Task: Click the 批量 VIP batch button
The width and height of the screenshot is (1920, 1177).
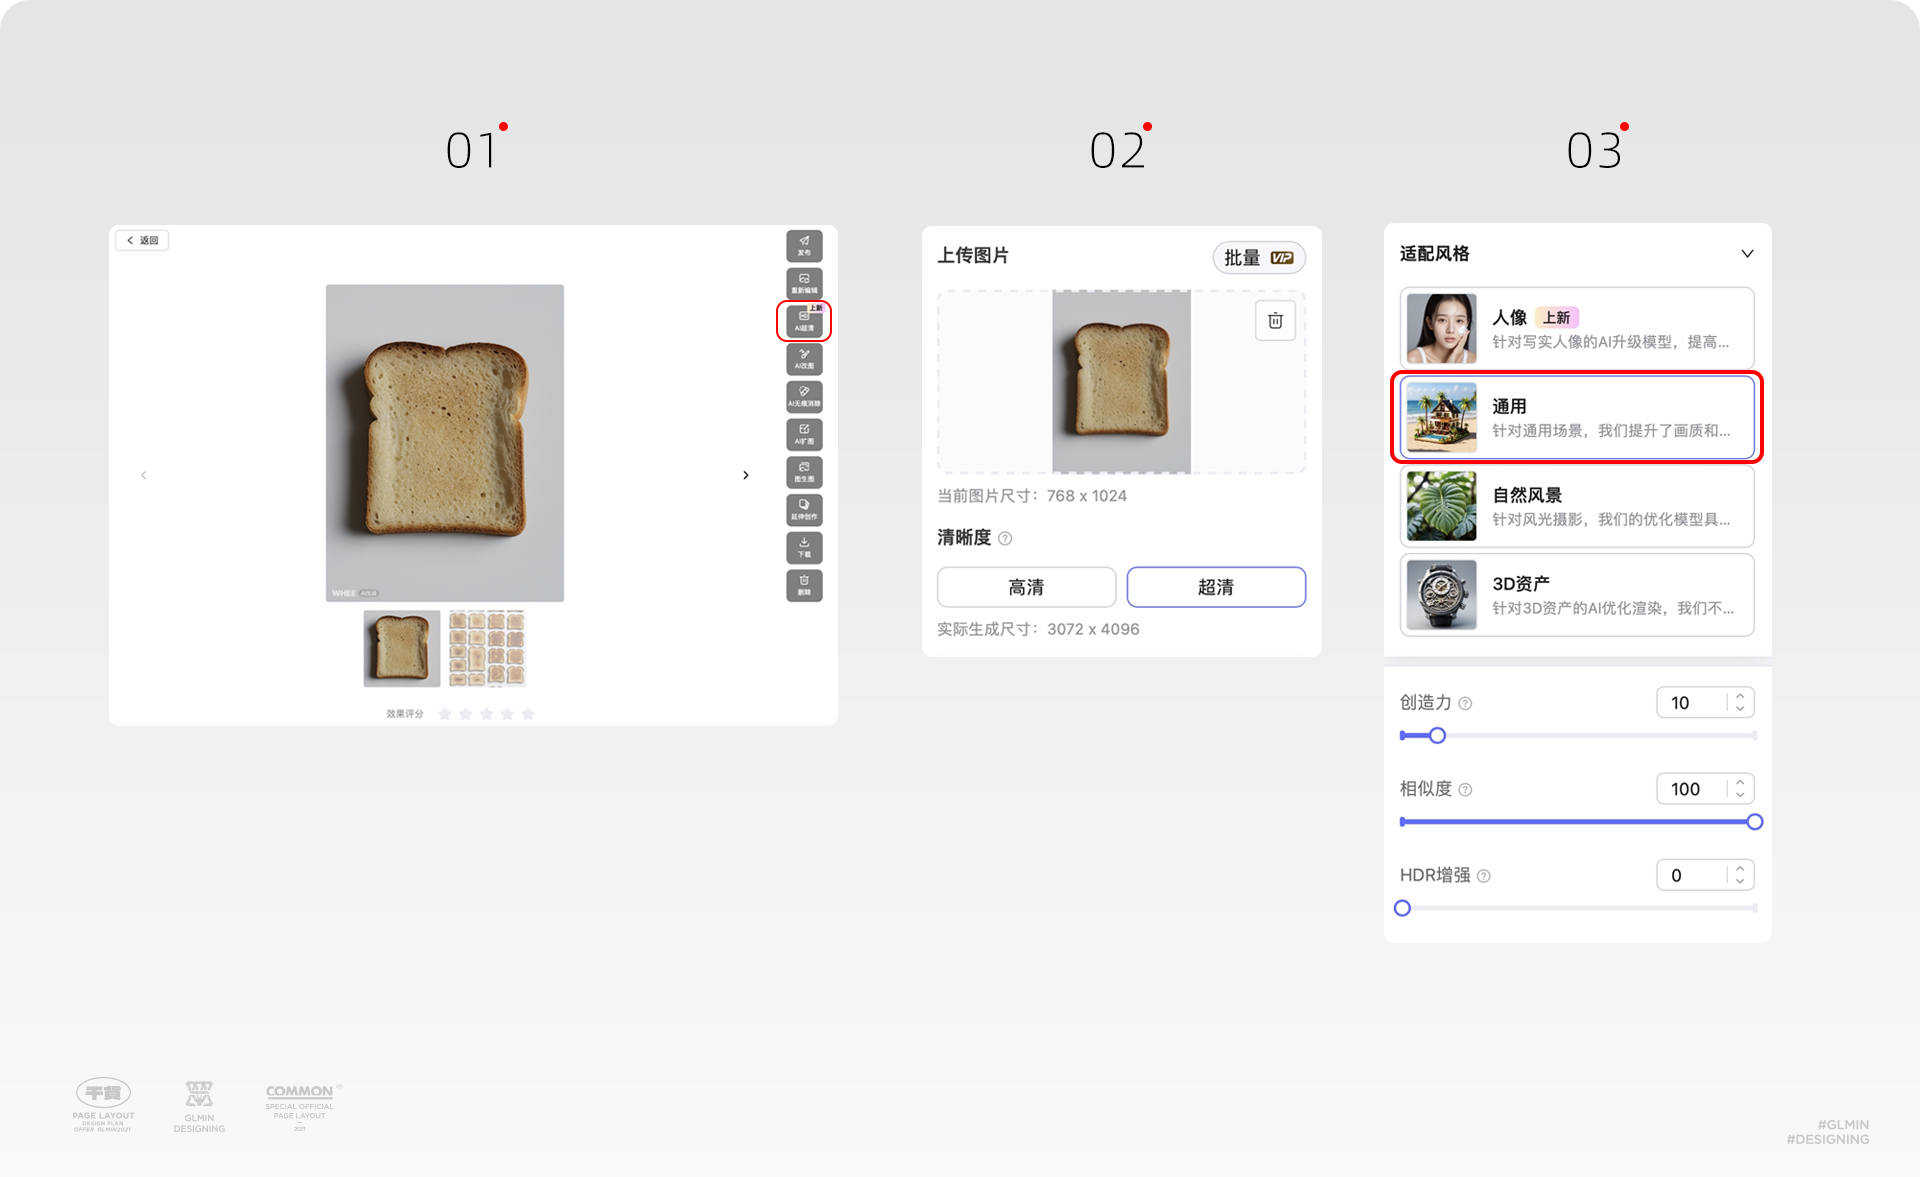Action: tap(1259, 258)
